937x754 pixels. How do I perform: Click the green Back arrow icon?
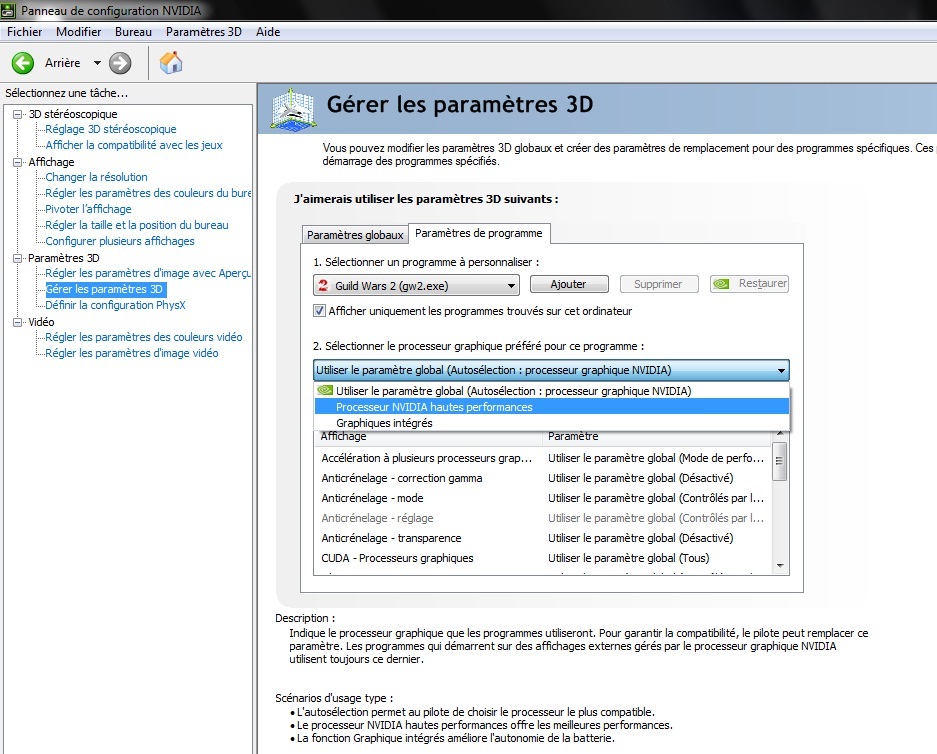coord(23,63)
